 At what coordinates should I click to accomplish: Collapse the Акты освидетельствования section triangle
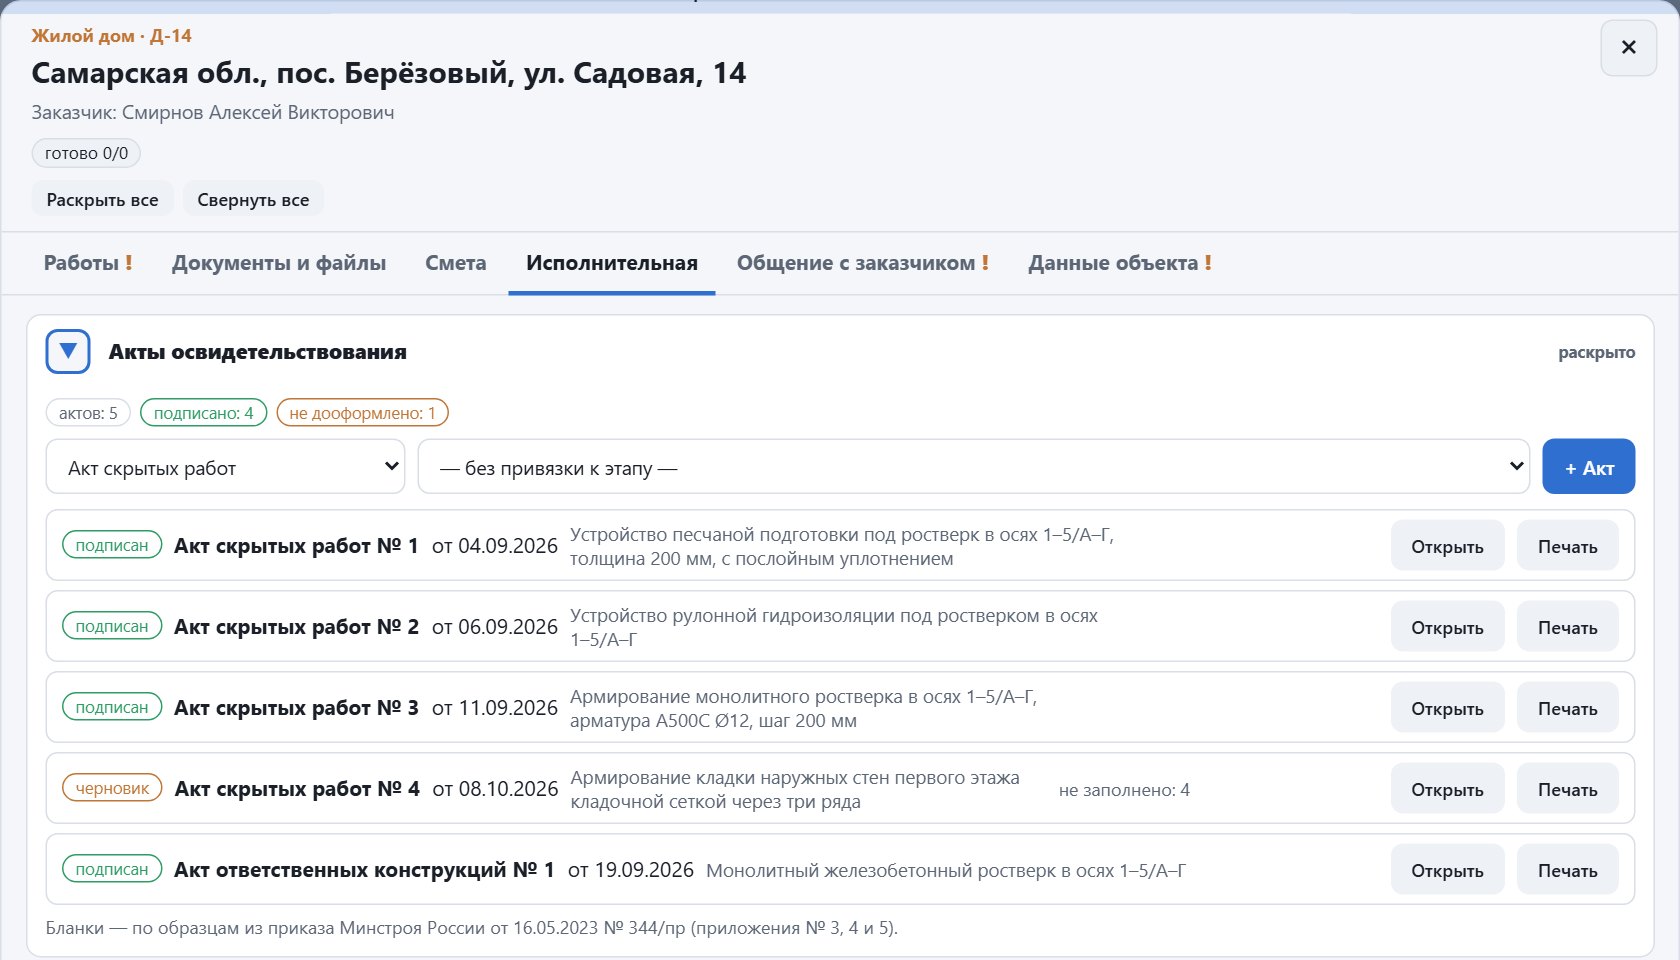(x=68, y=352)
